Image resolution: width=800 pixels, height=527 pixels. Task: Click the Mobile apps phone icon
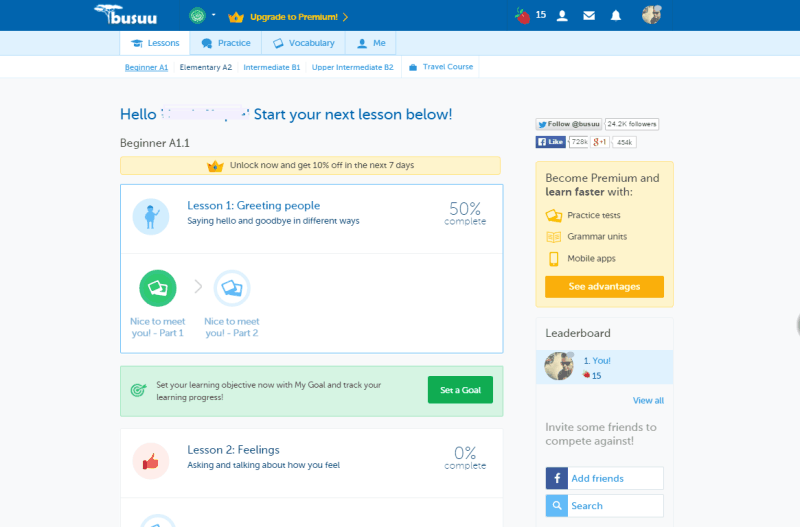[554, 259]
